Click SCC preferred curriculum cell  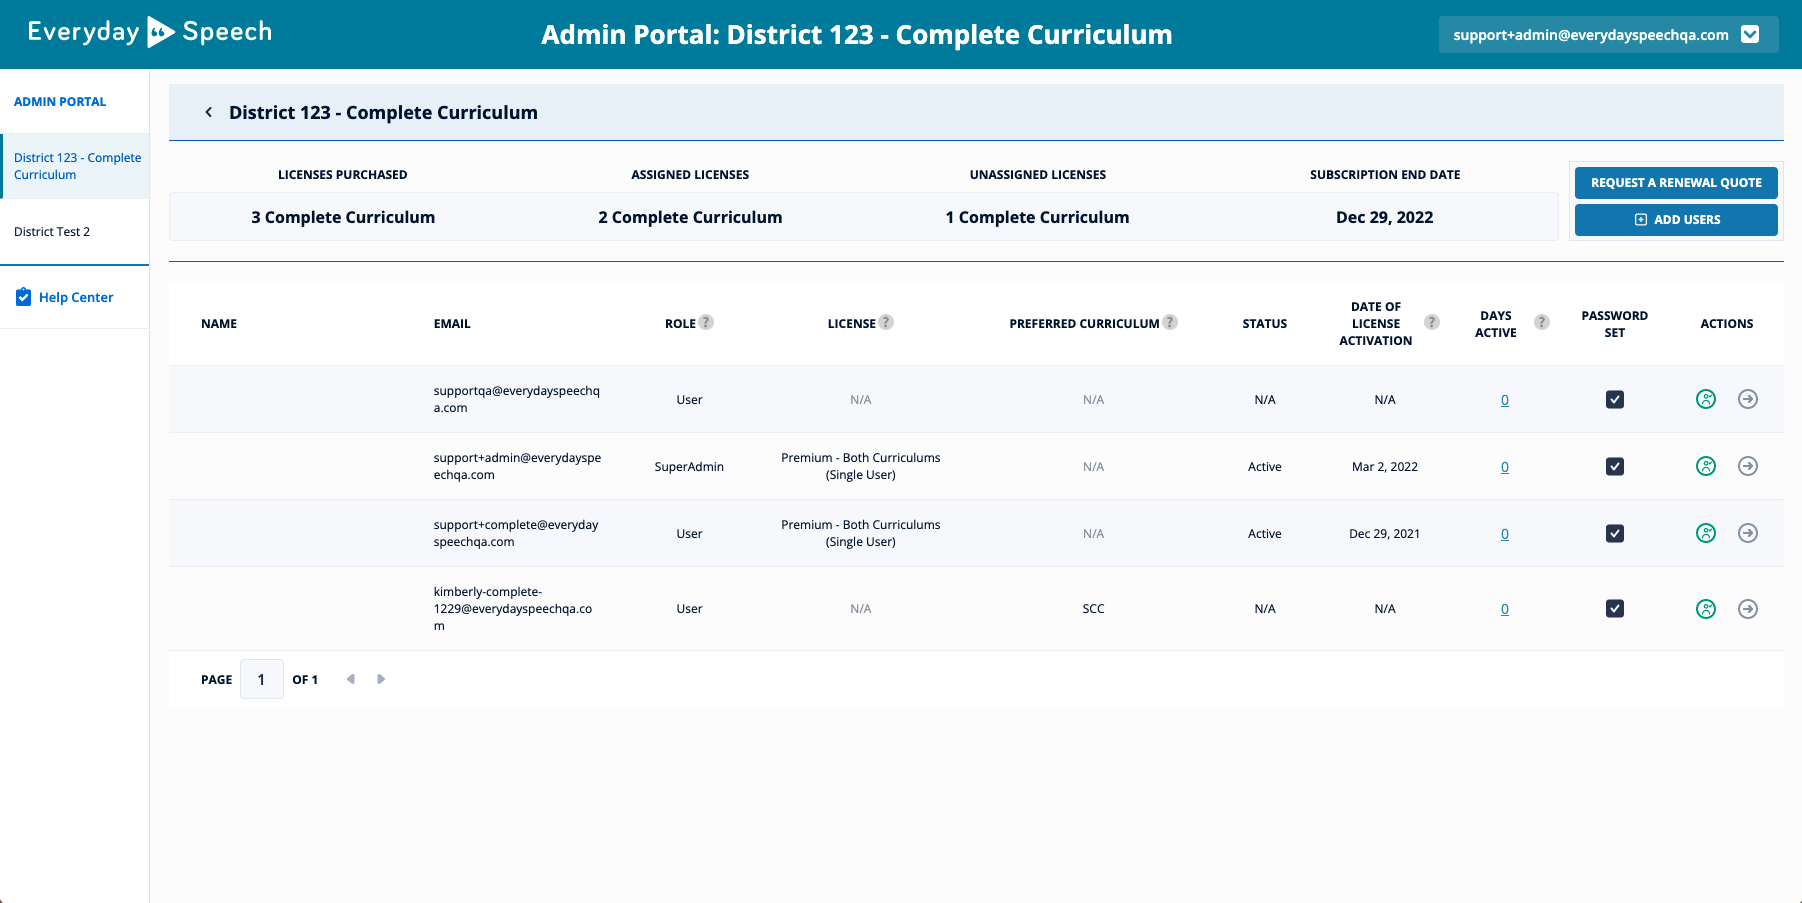[1094, 608]
